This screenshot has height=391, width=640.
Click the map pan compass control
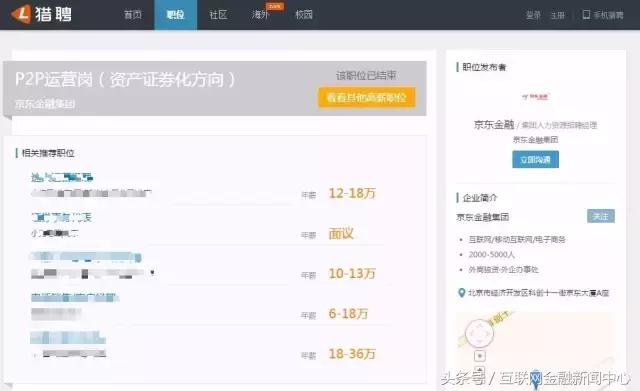[480, 333]
